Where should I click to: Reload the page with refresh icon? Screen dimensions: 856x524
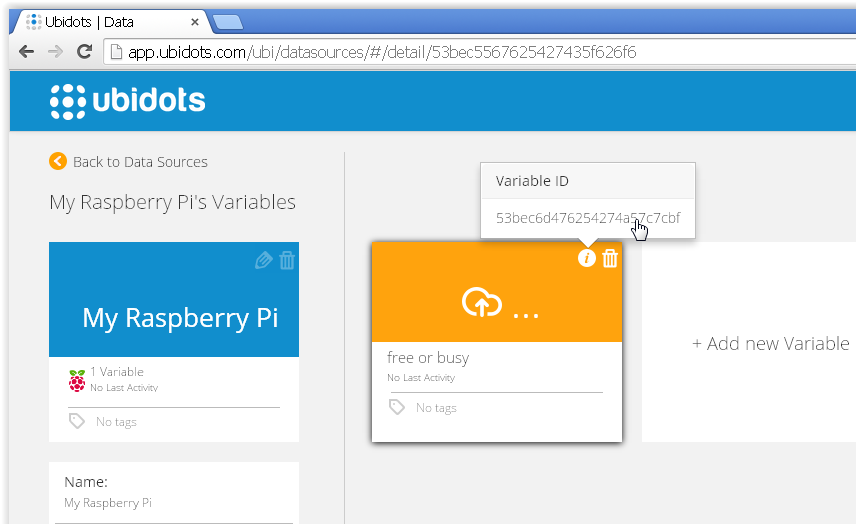tap(85, 51)
